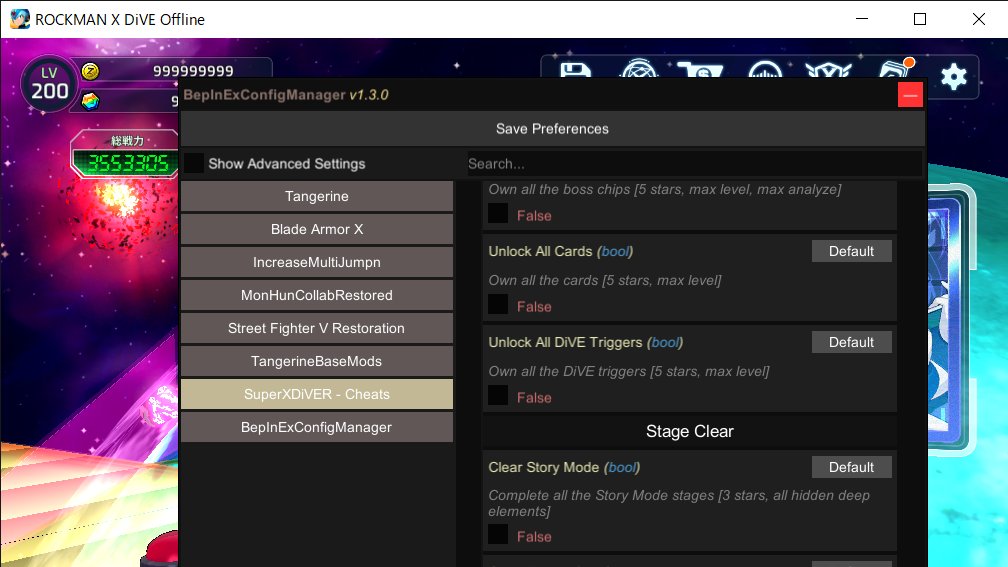The image size is (1008, 567).
Task: Click the 'BepInExConfigManager v1.3.0' title text
Action: (285, 95)
